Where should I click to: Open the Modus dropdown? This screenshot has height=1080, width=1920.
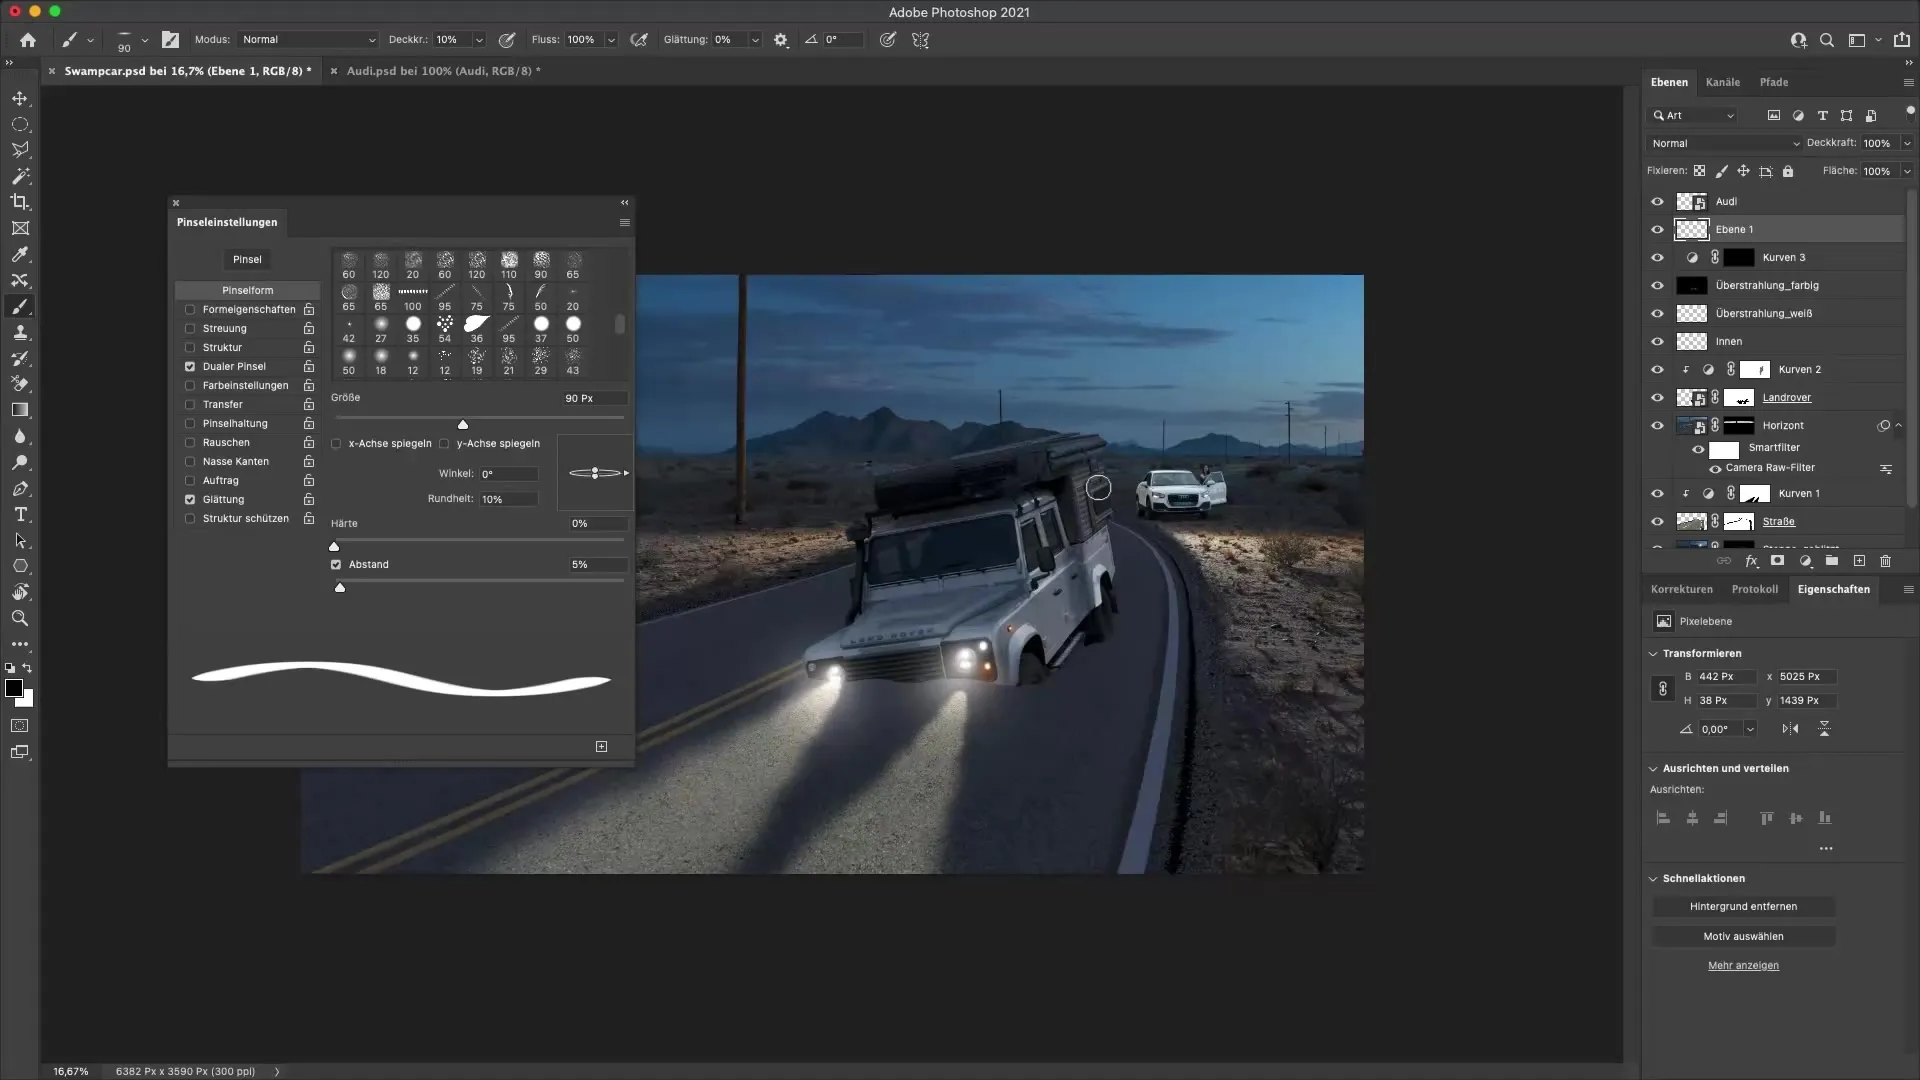coord(307,40)
